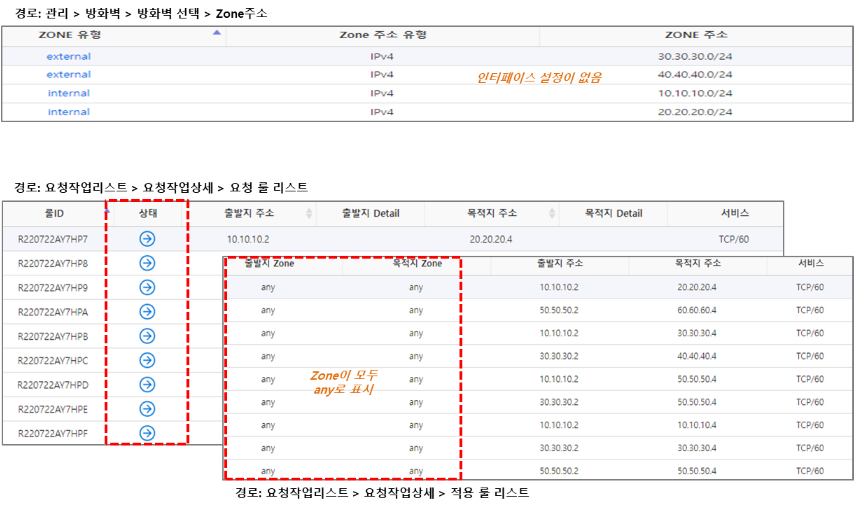Screen dimensions: 855x509
Task: Open internal zone link for 20.20.20.0/24
Action: point(69,111)
